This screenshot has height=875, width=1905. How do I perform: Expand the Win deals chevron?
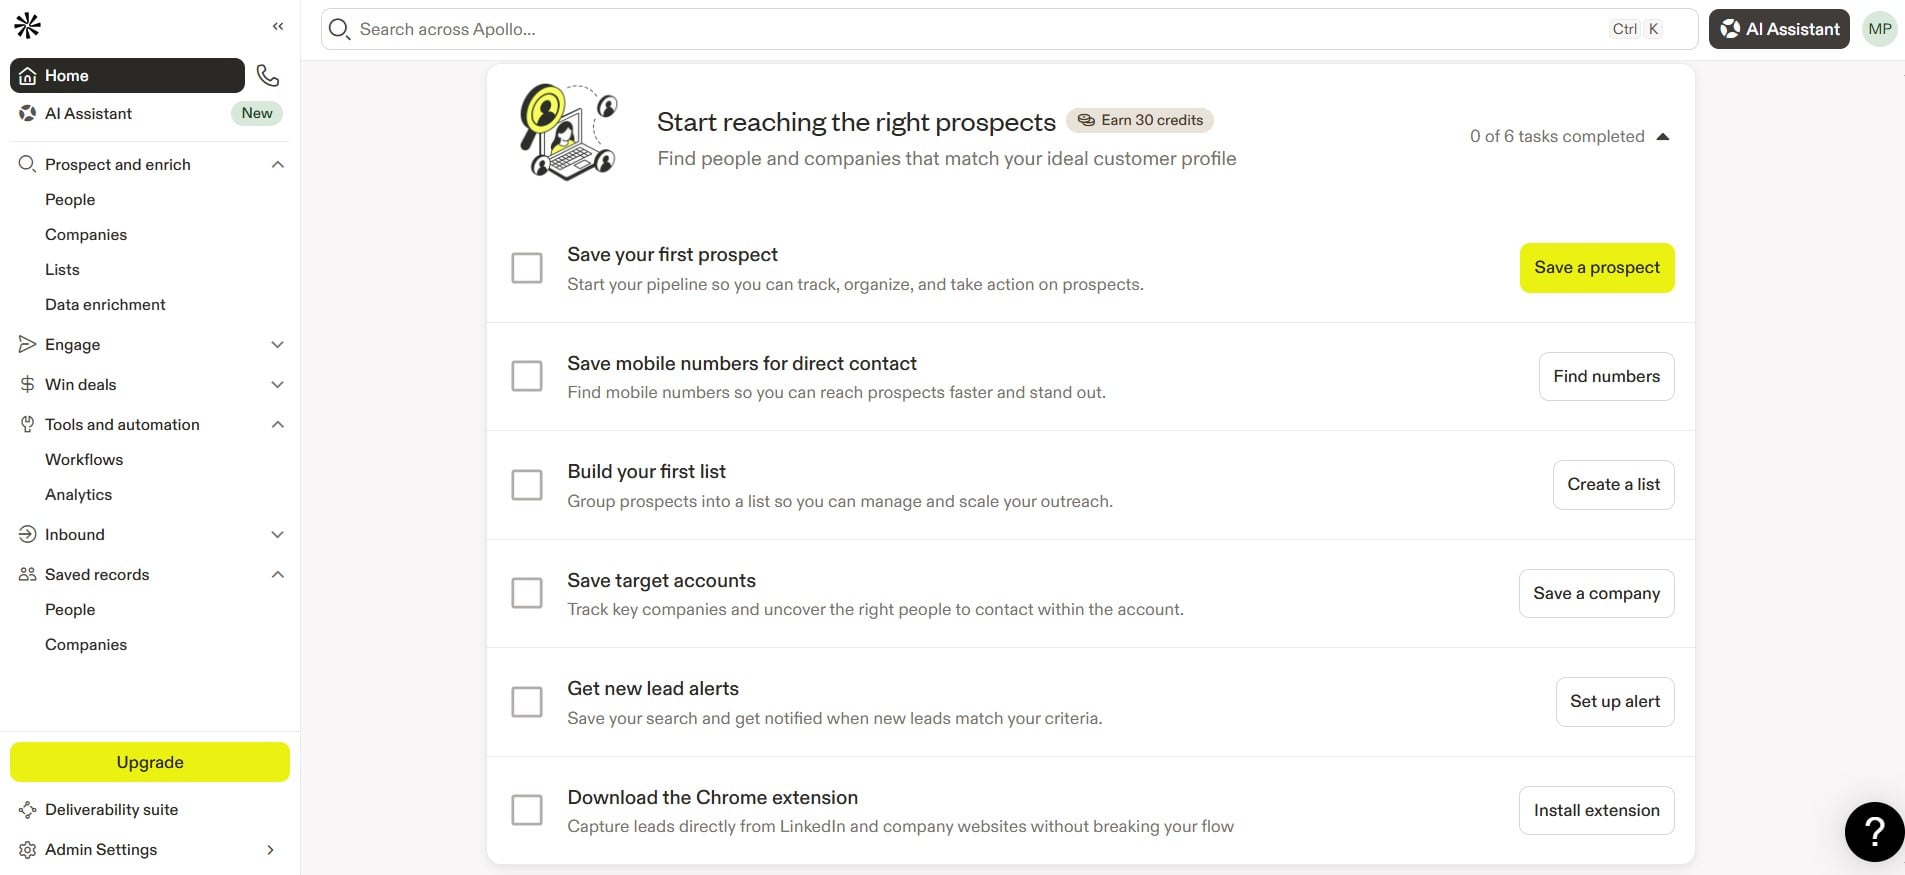pyautogui.click(x=278, y=385)
